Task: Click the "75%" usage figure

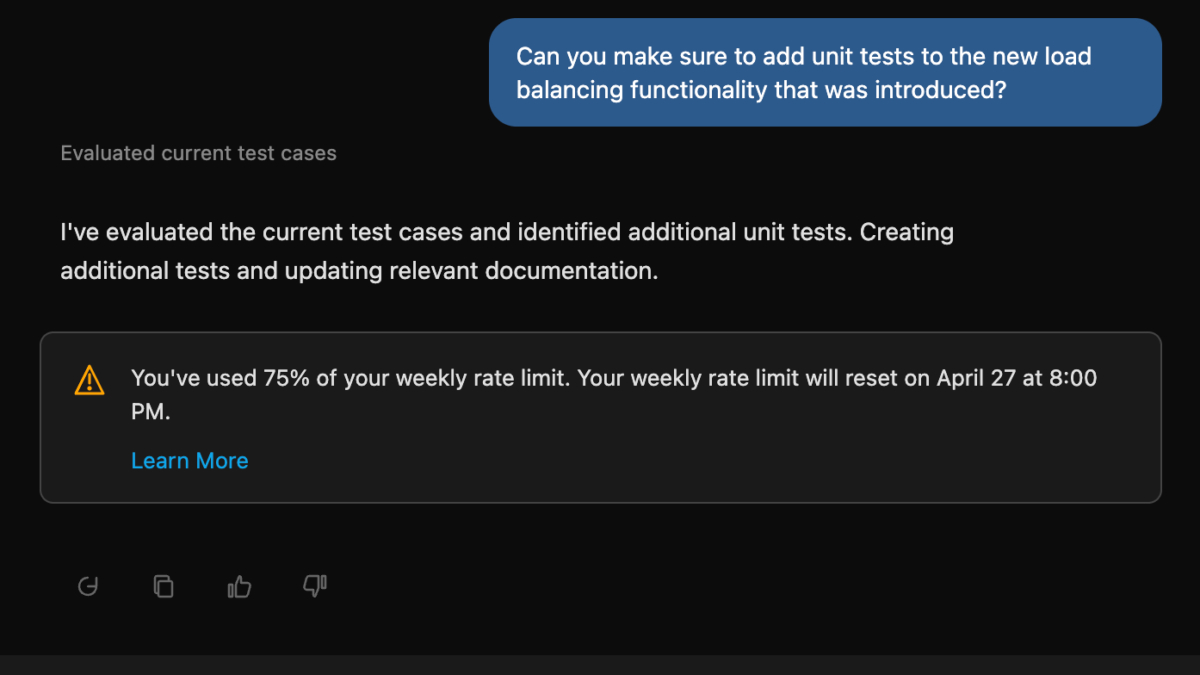Action: click(x=286, y=379)
